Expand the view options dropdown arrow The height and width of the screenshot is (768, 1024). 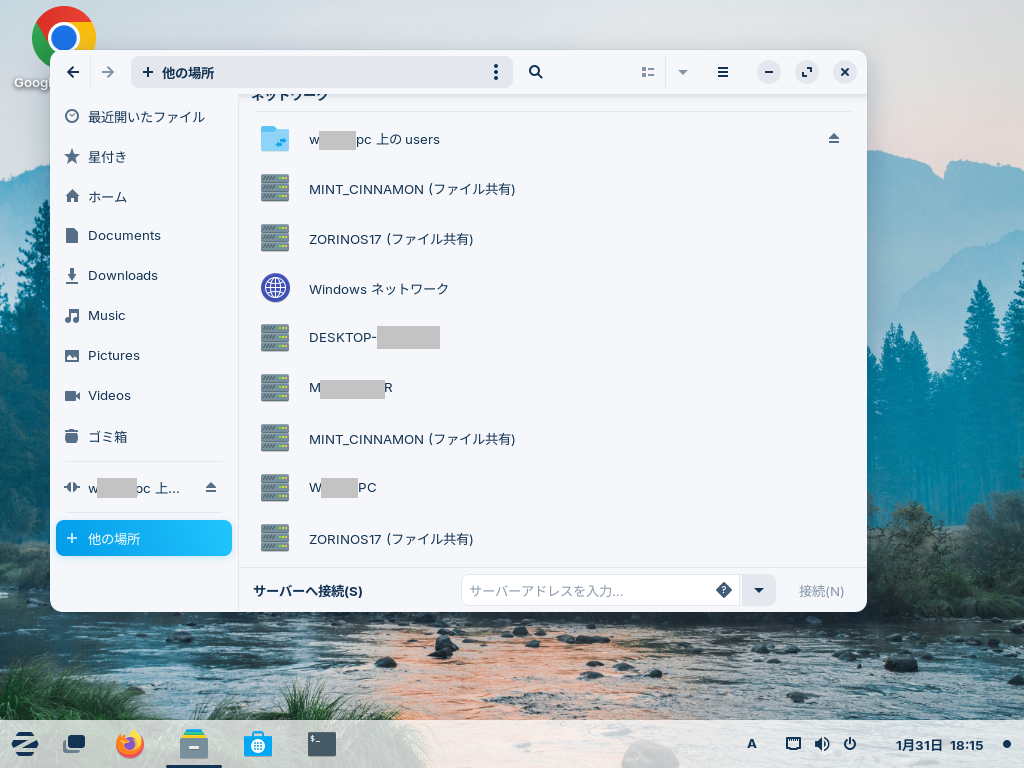tap(683, 72)
